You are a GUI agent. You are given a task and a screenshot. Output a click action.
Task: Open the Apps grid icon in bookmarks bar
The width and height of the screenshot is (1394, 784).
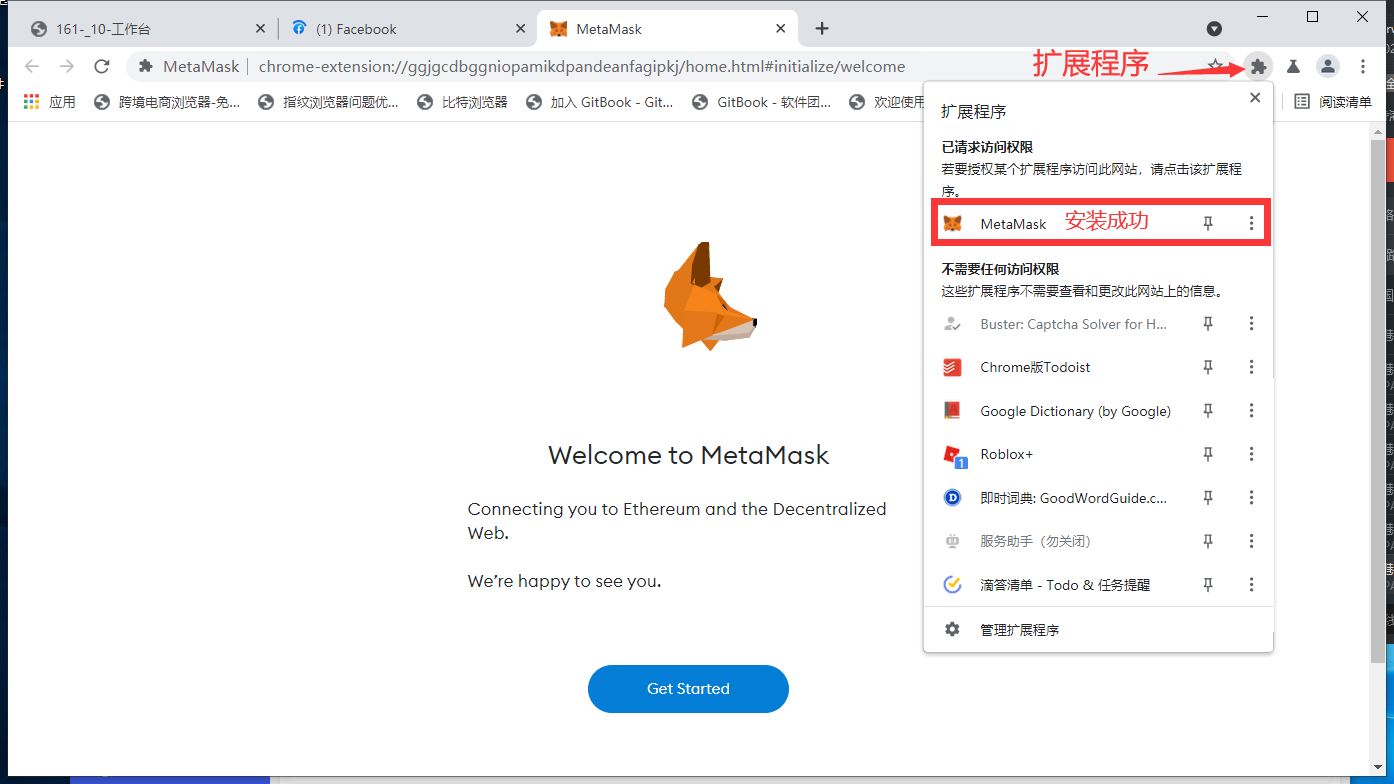point(31,101)
